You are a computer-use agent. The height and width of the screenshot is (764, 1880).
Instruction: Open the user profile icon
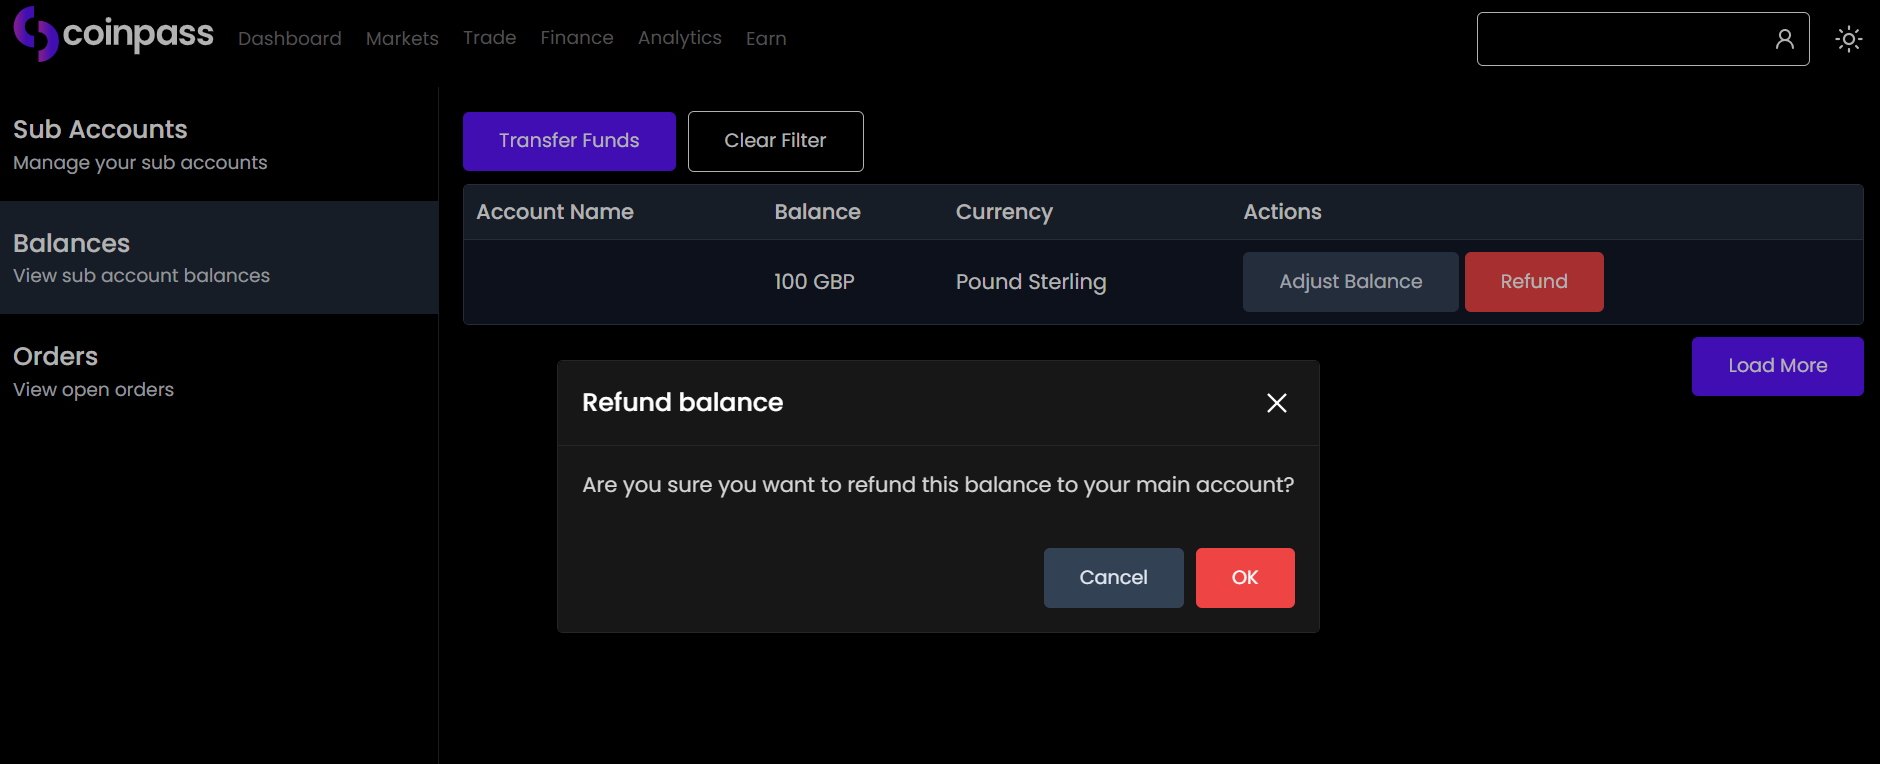(1786, 38)
